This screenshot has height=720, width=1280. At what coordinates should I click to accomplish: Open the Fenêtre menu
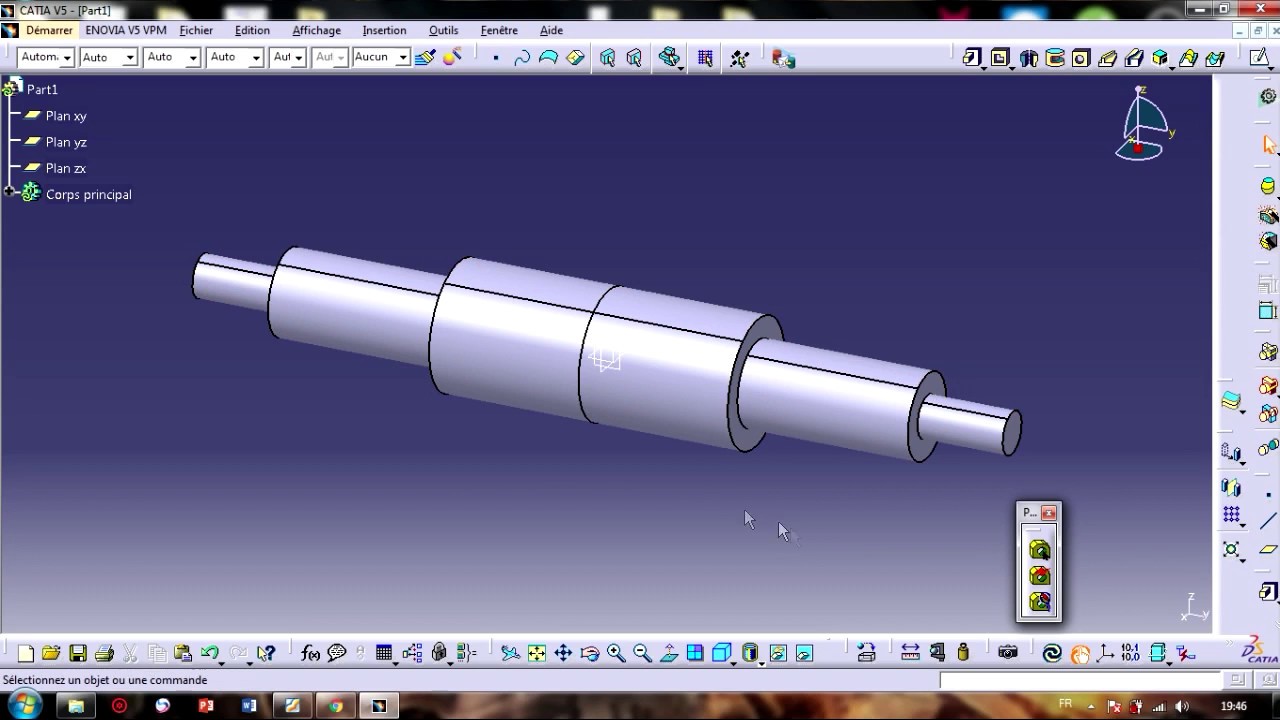(499, 30)
